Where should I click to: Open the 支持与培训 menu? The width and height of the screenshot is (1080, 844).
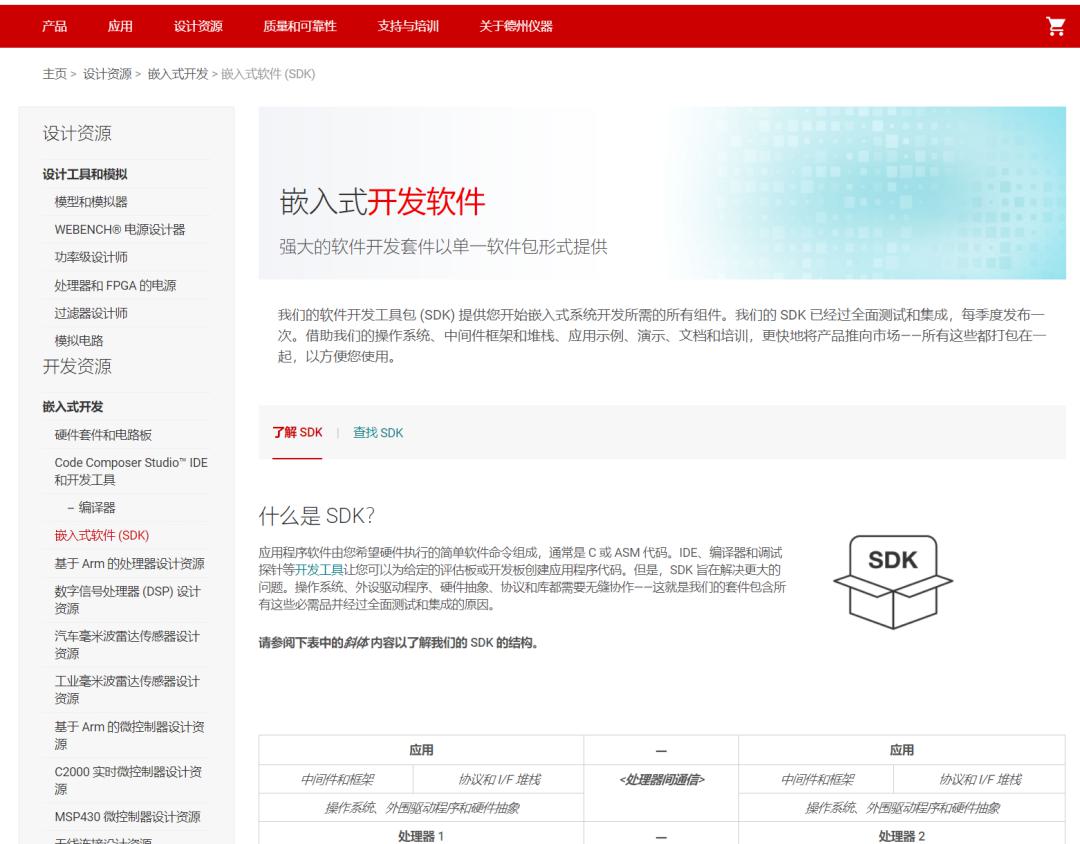pos(408,26)
